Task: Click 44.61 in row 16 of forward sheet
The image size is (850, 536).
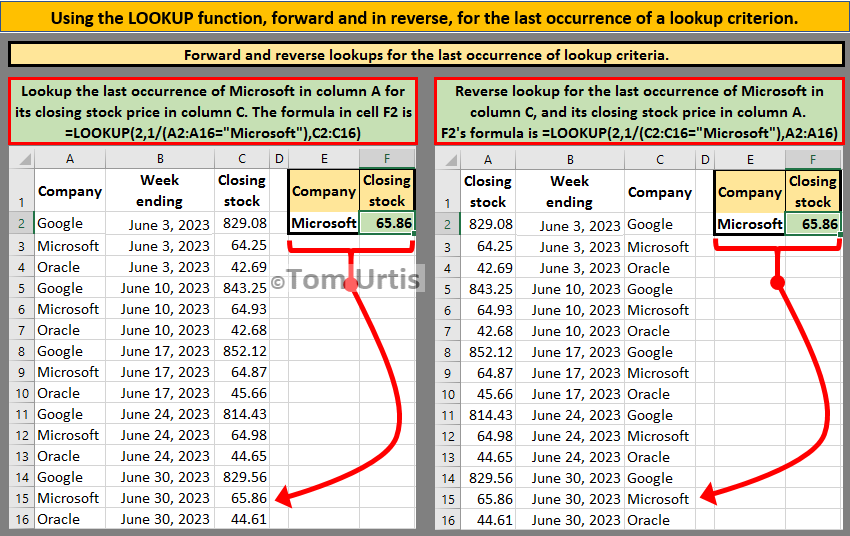Action: click(242, 519)
